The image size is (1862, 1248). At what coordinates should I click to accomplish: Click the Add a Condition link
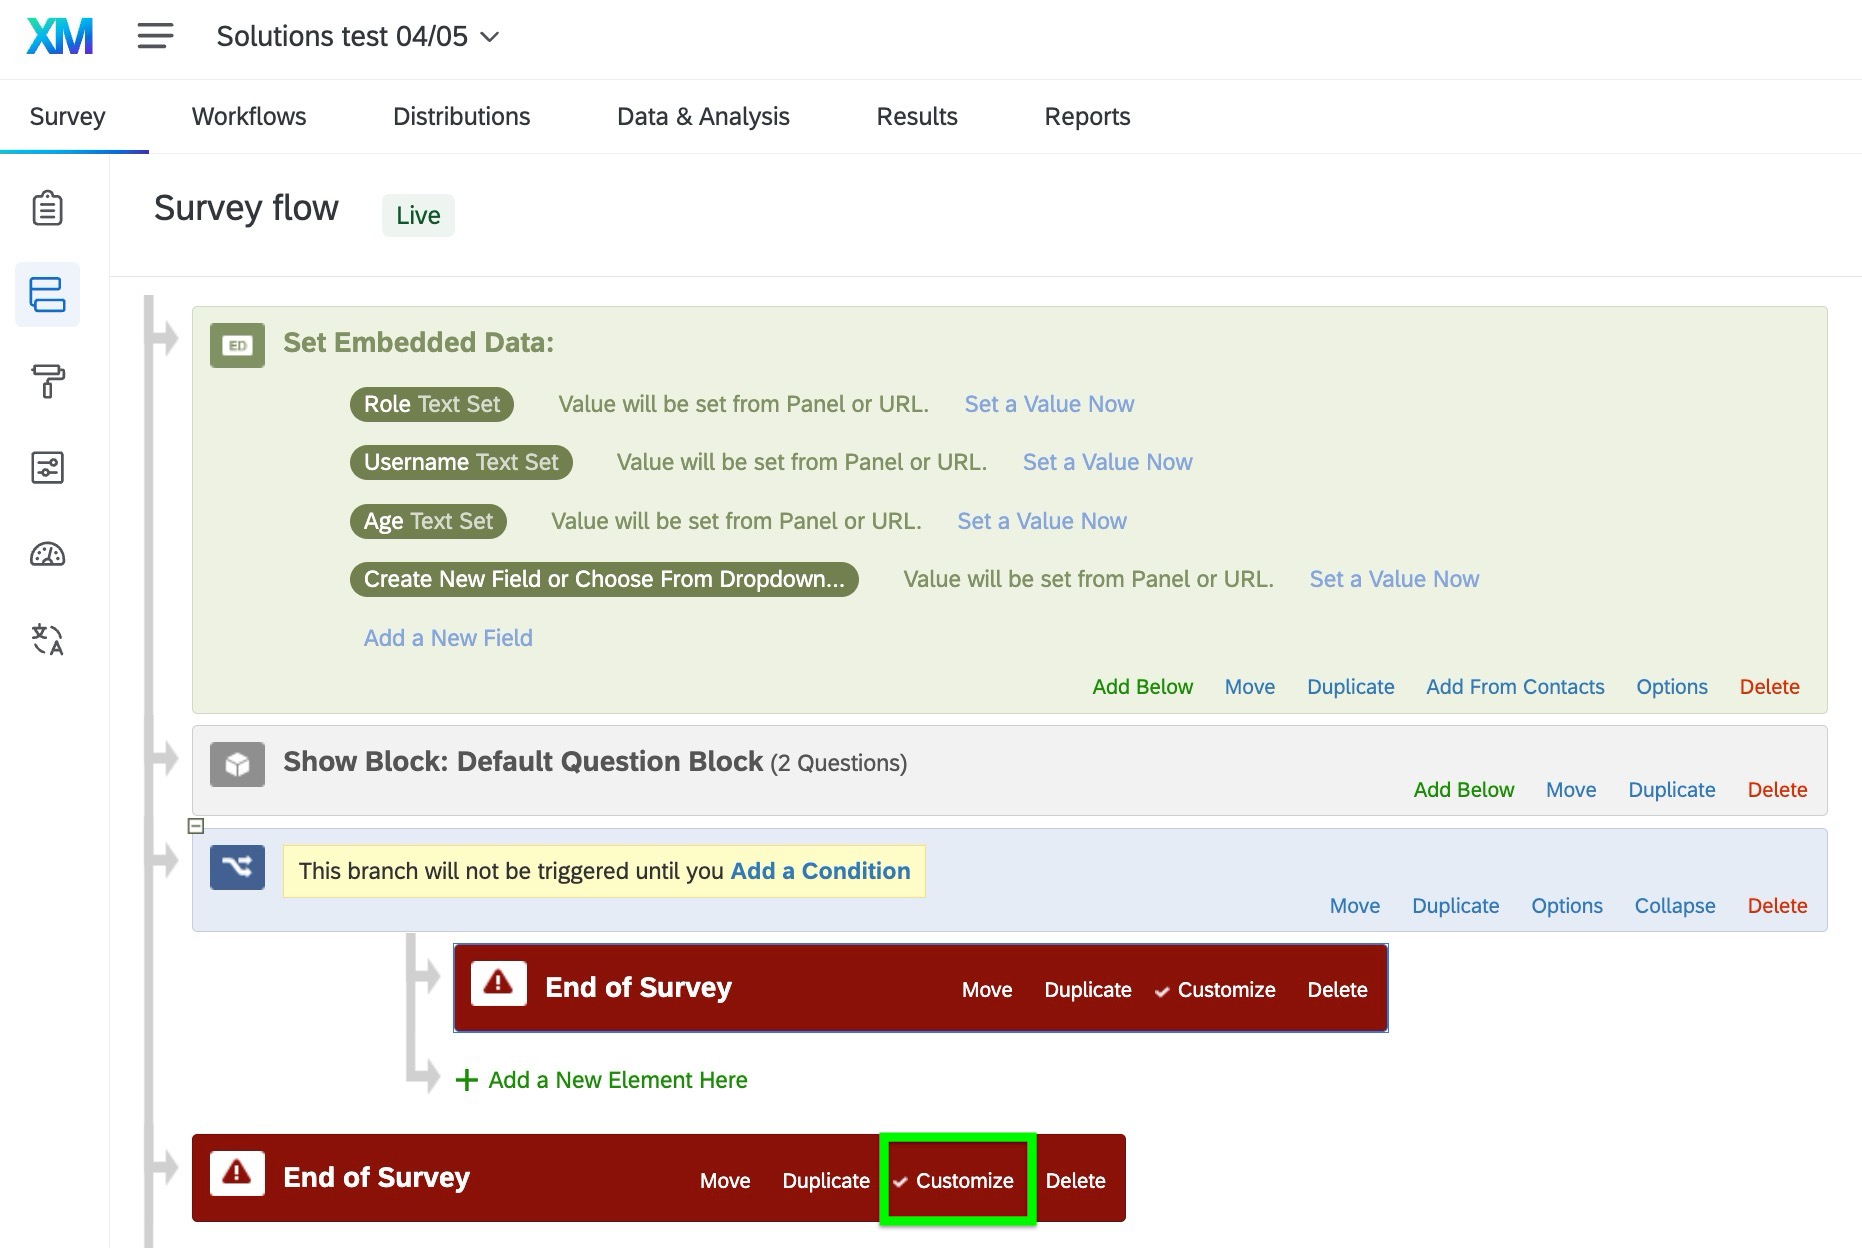pyautogui.click(x=820, y=871)
